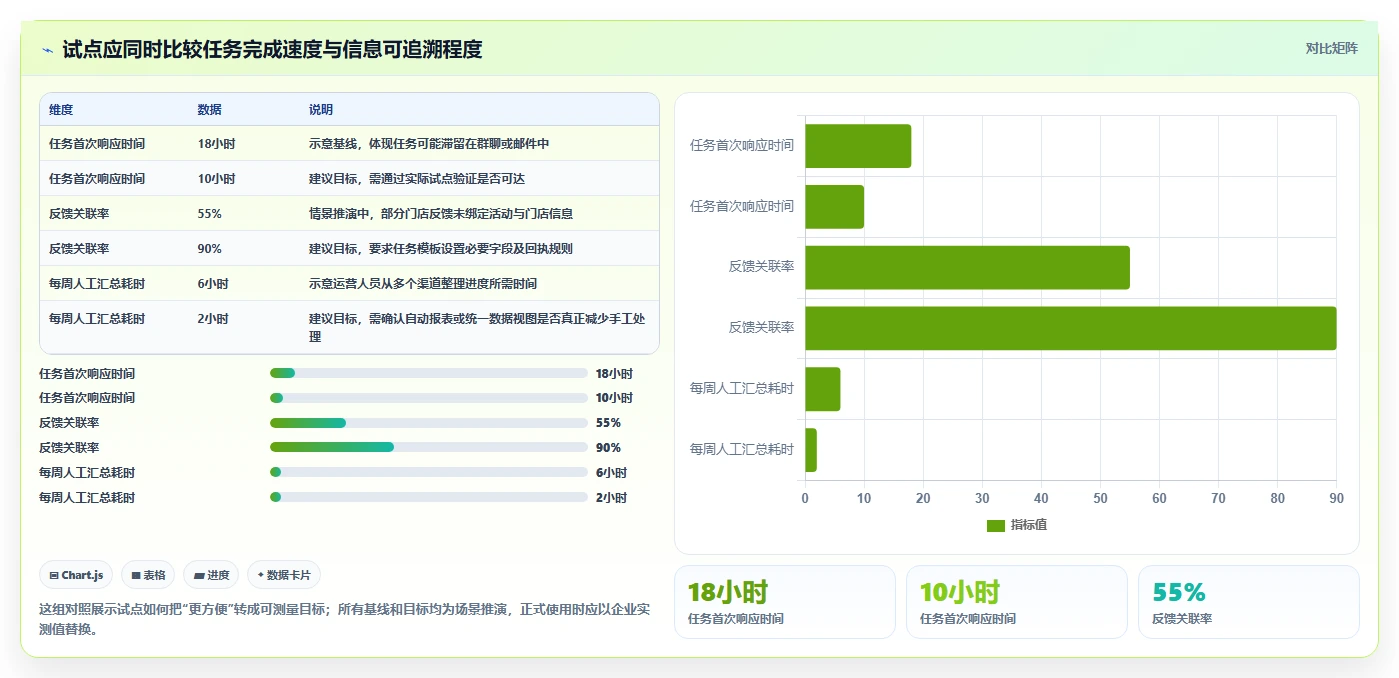This screenshot has height=678, width=1399.
Task: Click the 18小时 progress bar
Action: [x=429, y=373]
